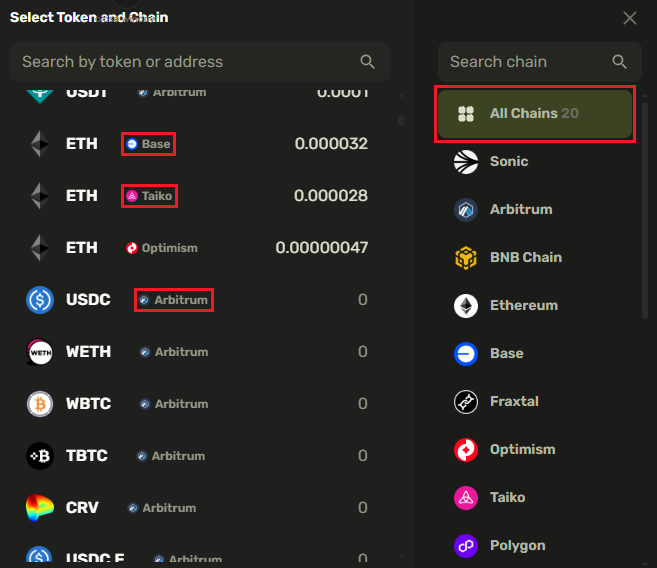The image size is (657, 568).
Task: Click the WBTC bitcoin token icon
Action: click(40, 404)
